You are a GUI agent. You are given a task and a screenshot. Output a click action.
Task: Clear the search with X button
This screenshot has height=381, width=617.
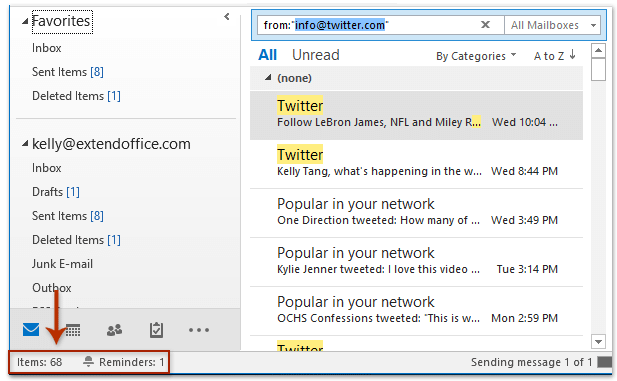[486, 25]
